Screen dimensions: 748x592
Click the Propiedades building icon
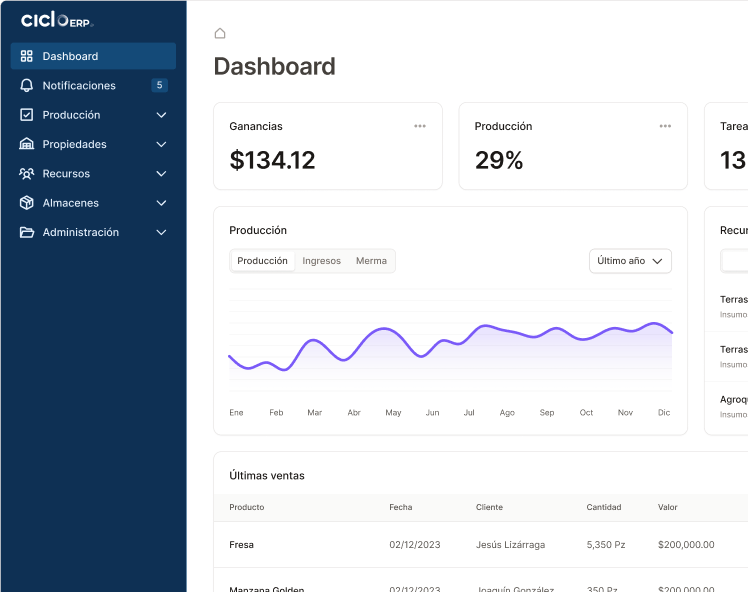tap(27, 144)
